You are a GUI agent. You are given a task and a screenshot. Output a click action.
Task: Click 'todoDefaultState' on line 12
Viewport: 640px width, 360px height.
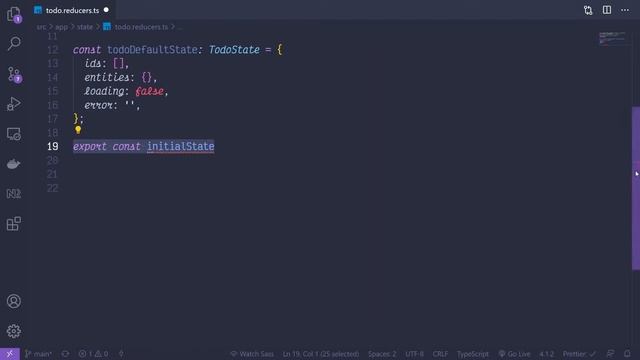(152, 50)
